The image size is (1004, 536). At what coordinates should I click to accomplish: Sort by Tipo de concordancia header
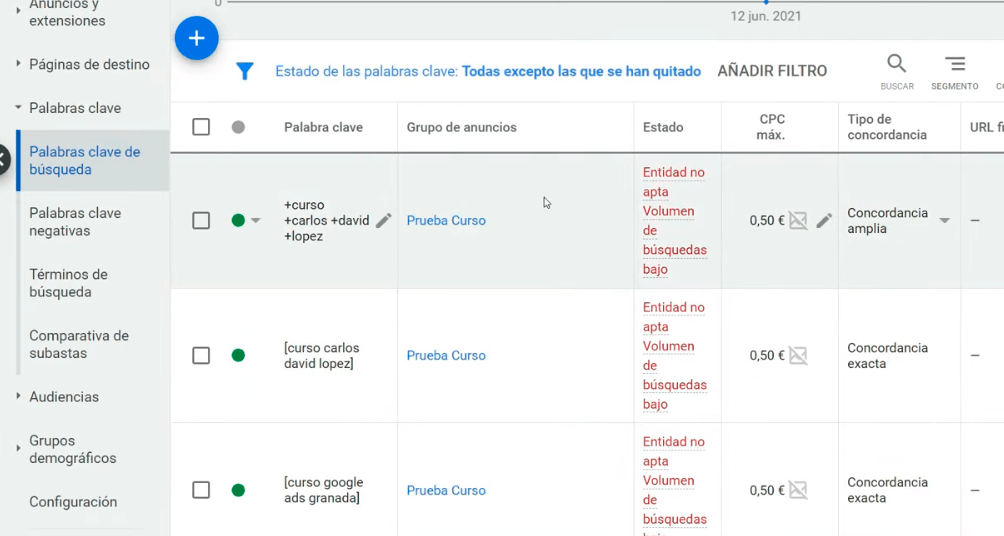(x=887, y=127)
